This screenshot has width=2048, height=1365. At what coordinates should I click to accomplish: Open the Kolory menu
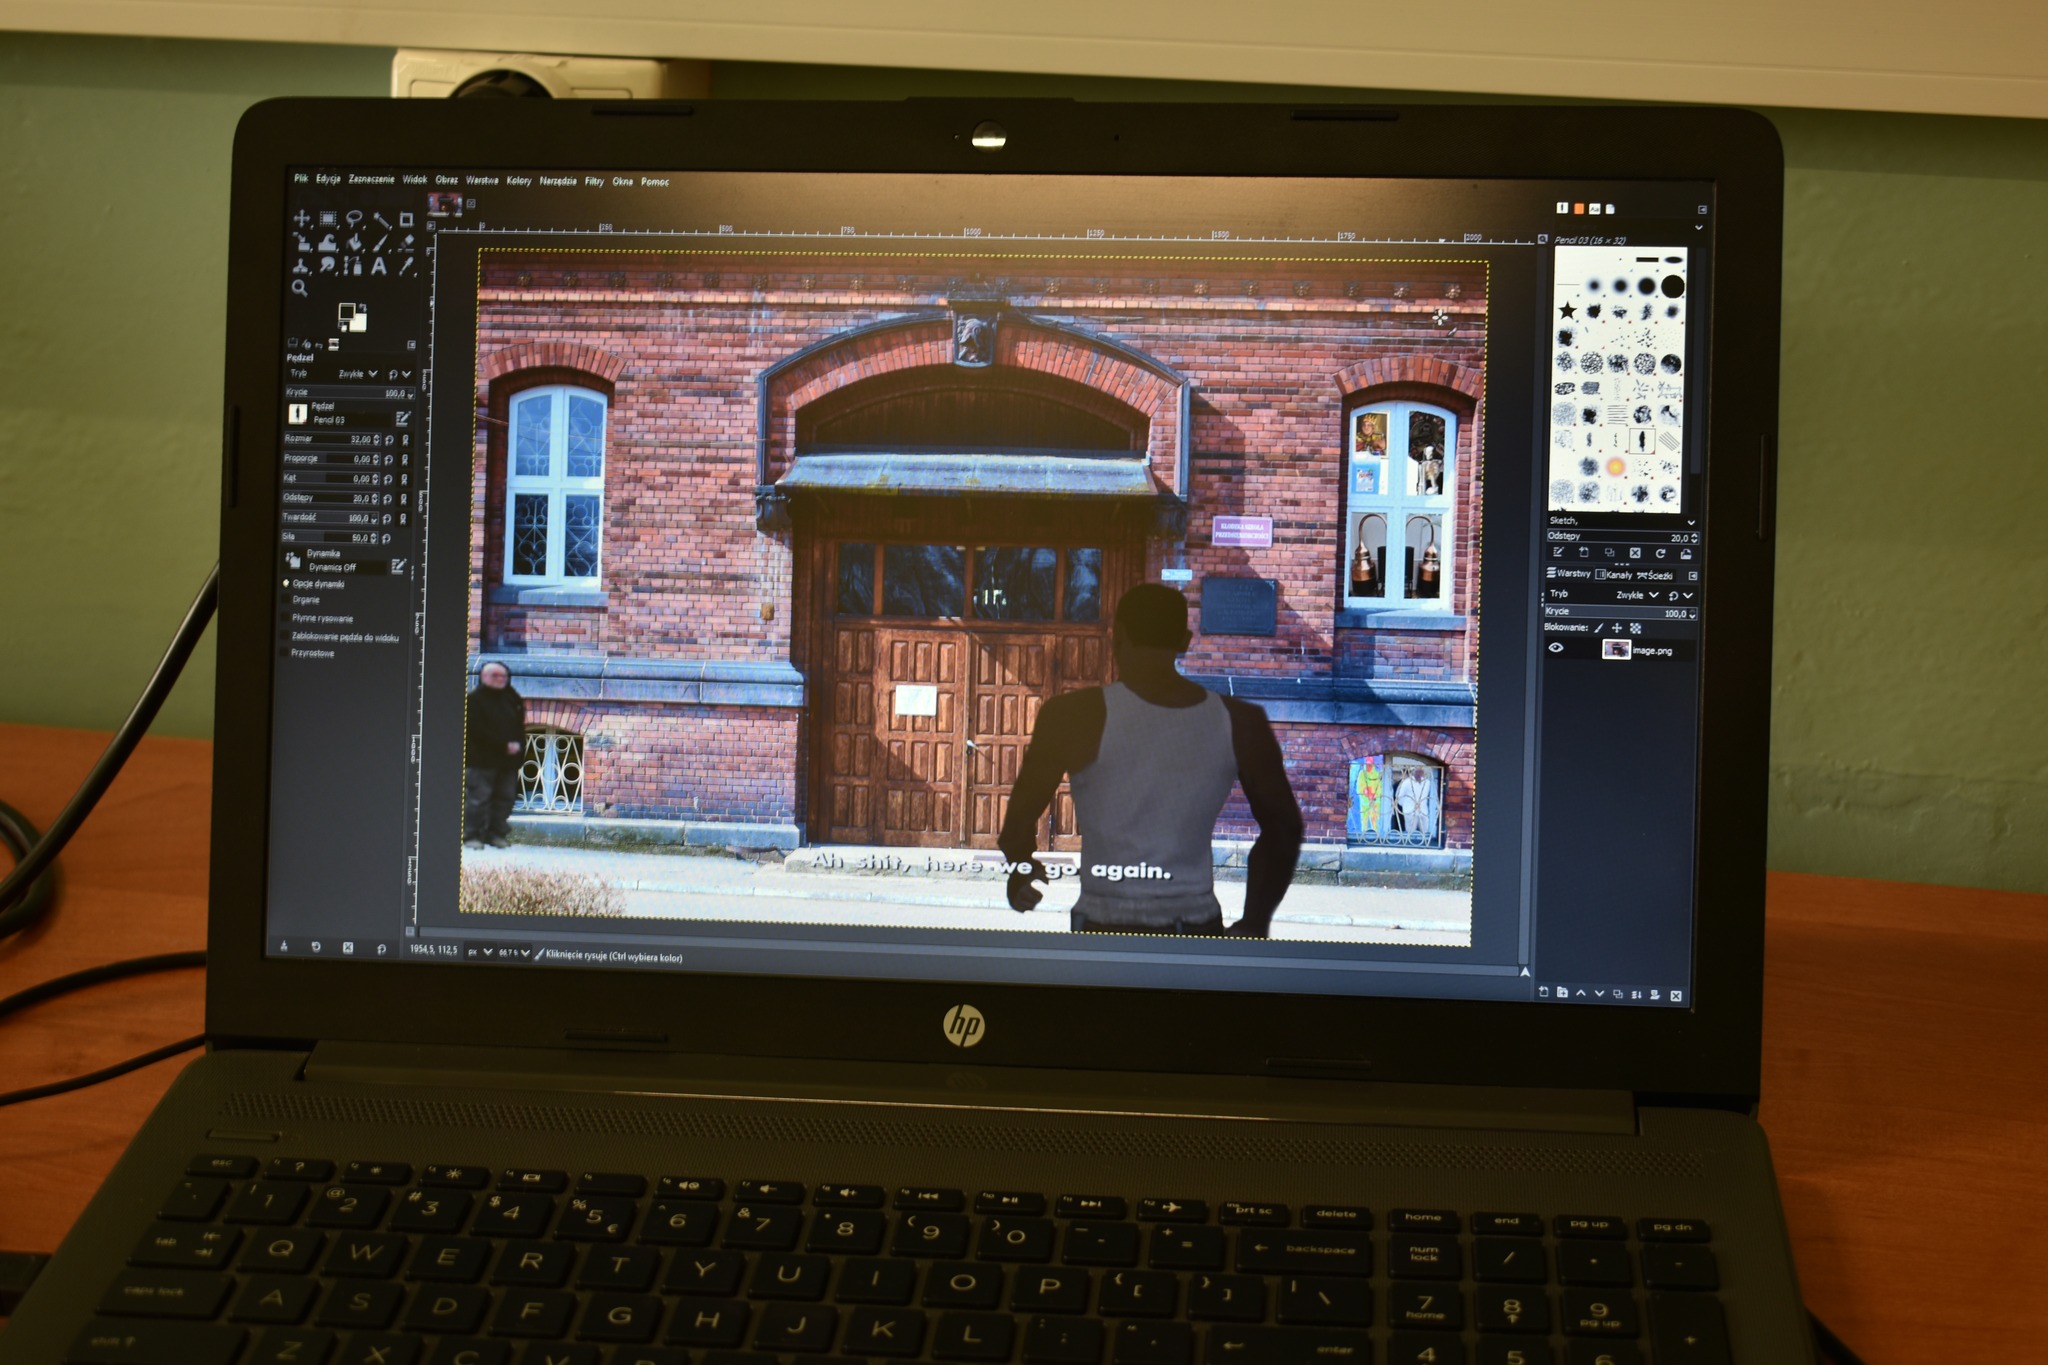coord(519,180)
